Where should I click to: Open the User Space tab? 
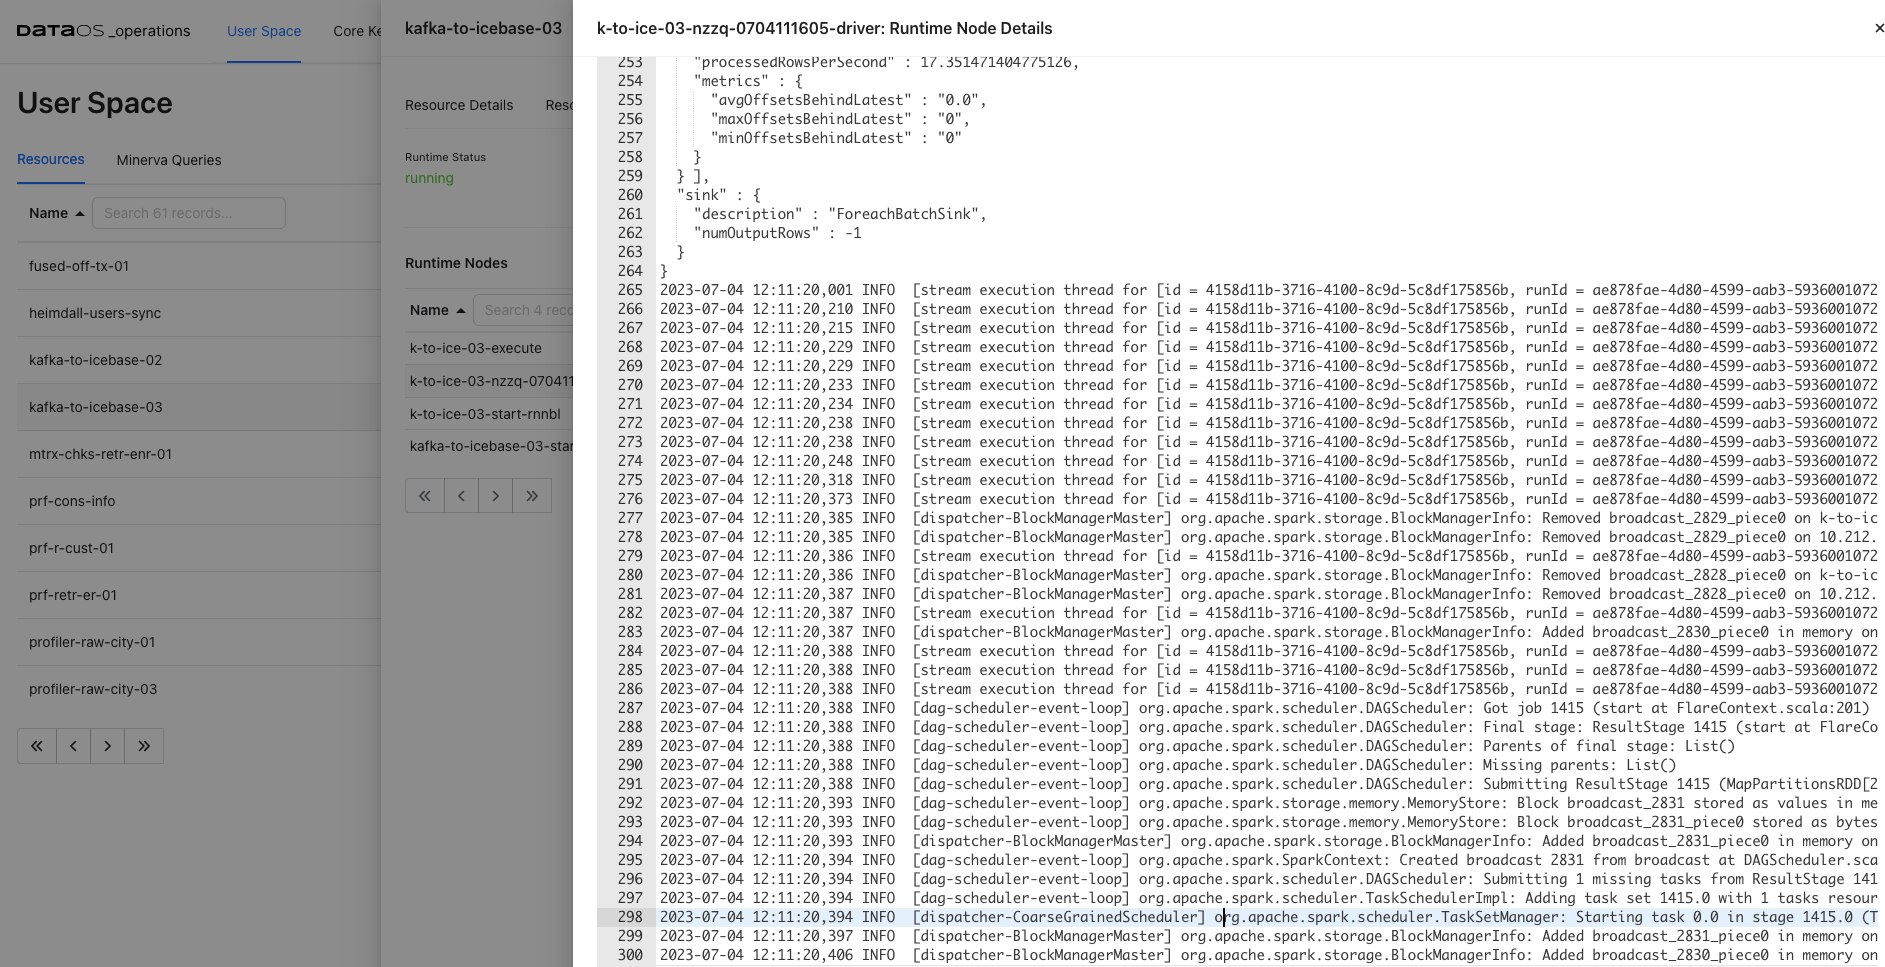click(264, 31)
